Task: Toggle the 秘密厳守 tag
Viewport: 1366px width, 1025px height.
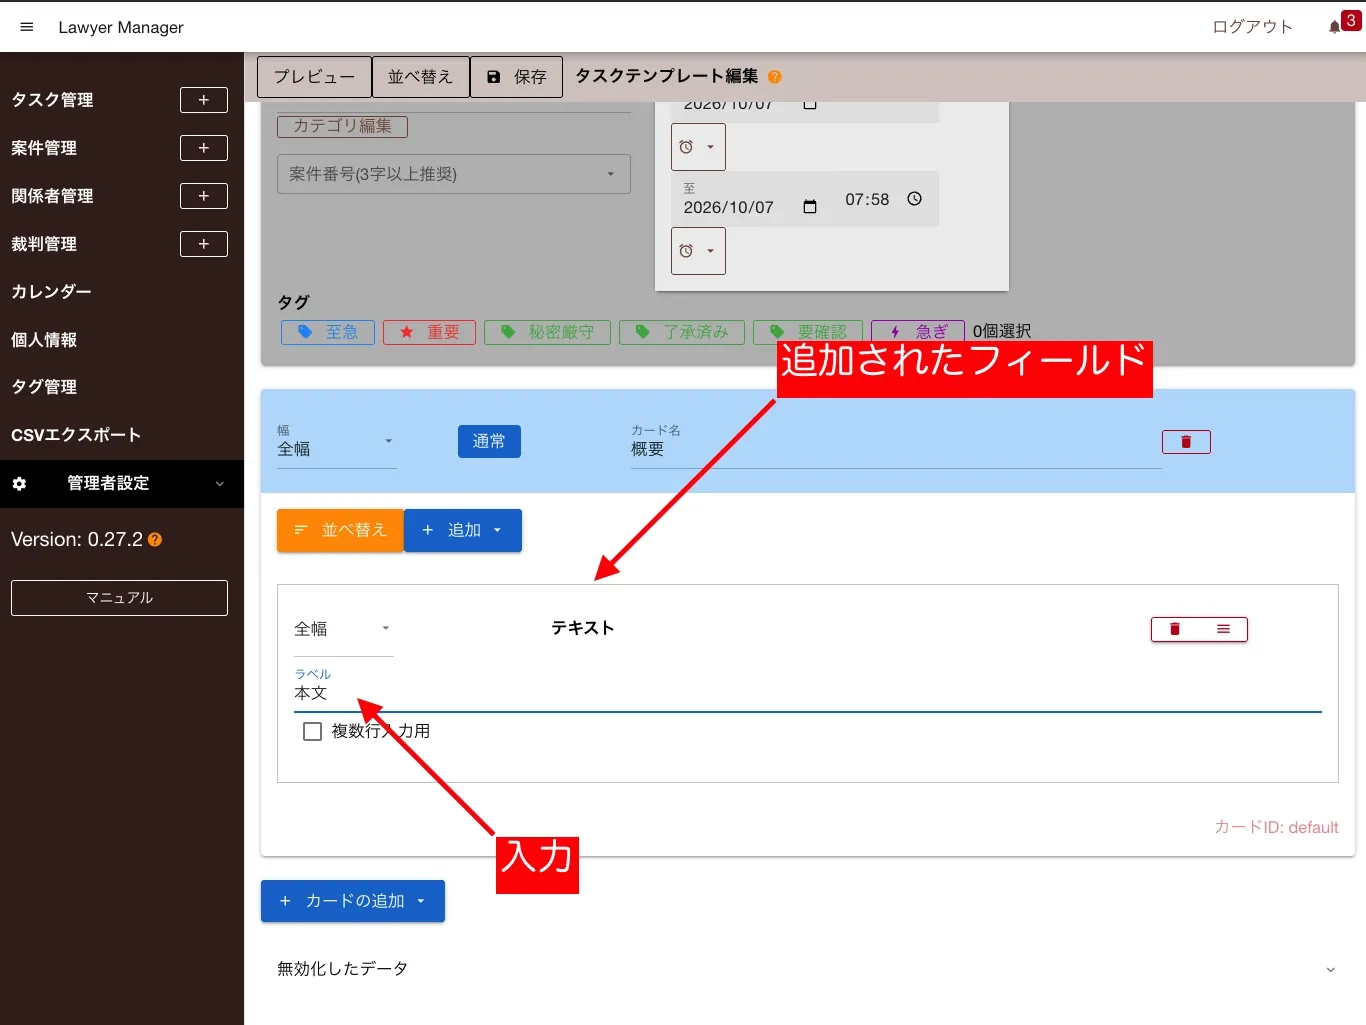Action: pyautogui.click(x=547, y=332)
